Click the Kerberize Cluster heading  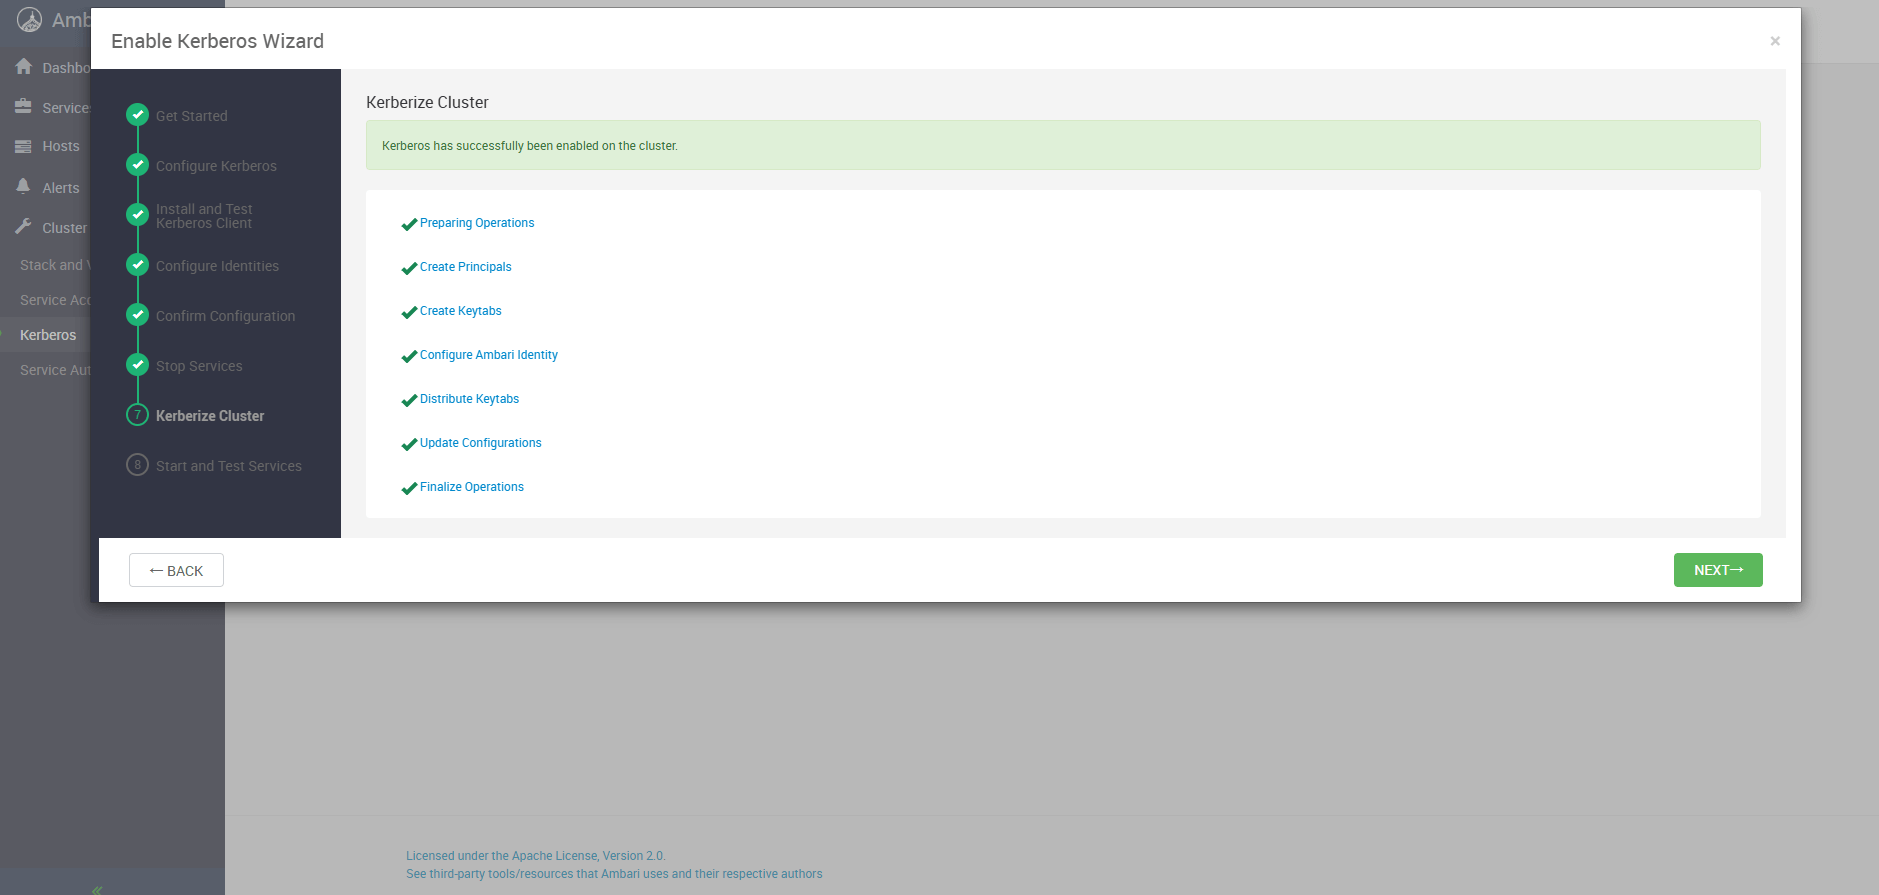click(427, 102)
